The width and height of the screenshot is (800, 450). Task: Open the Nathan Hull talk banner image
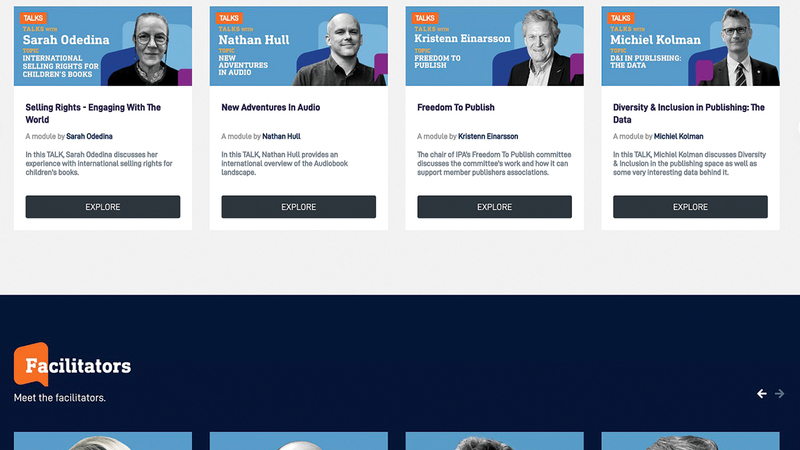tap(298, 46)
